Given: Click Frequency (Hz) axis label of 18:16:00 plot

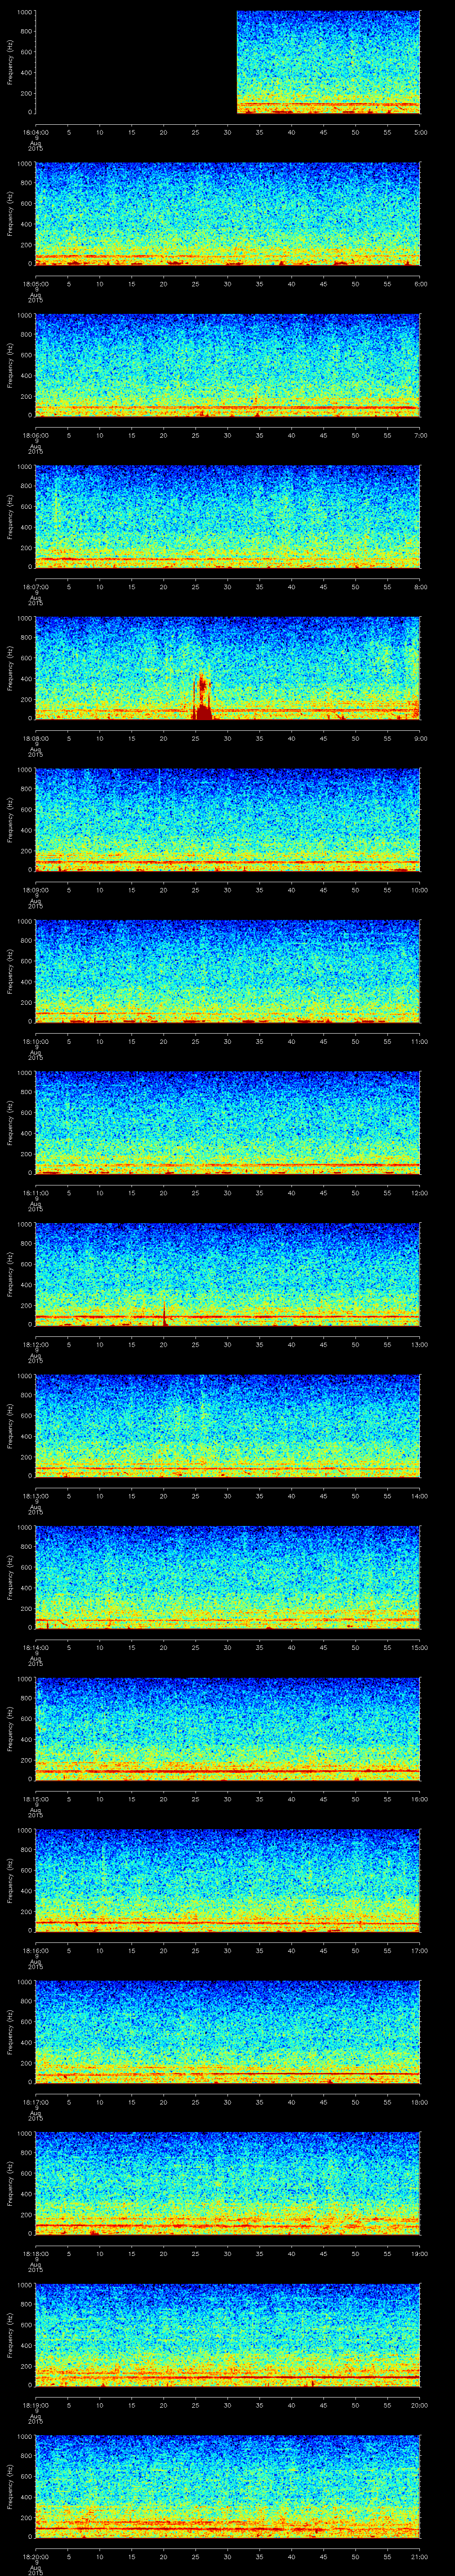Looking at the screenshot, I should pos(10,1880).
